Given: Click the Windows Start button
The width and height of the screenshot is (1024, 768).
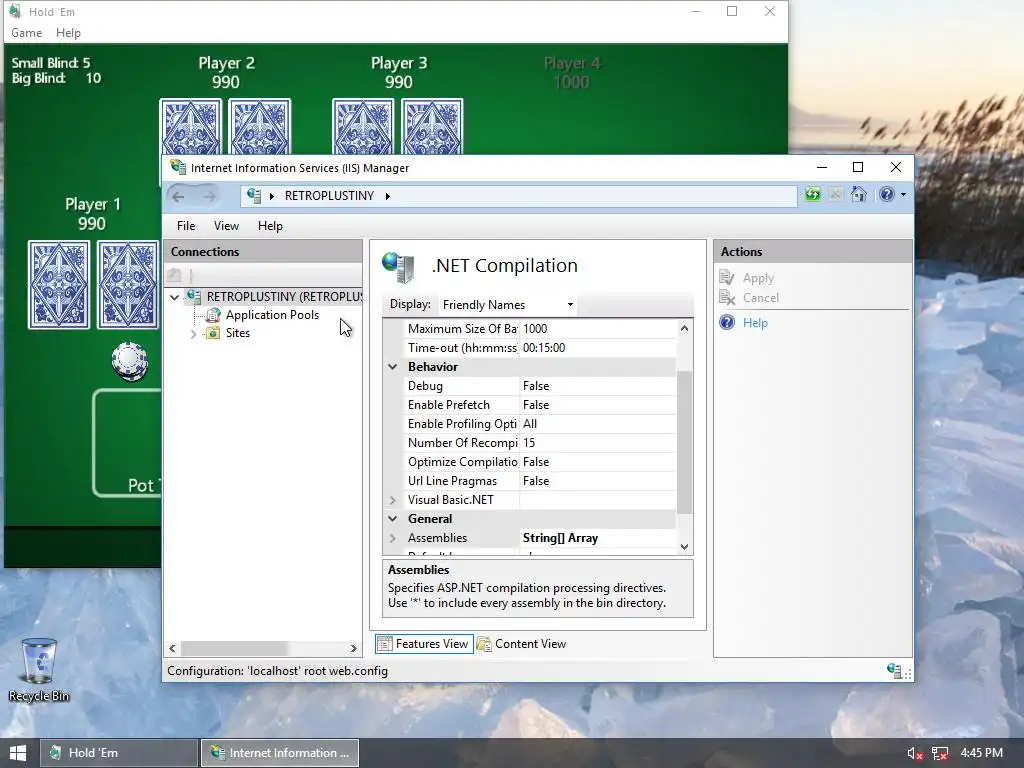Looking at the screenshot, I should [18, 753].
